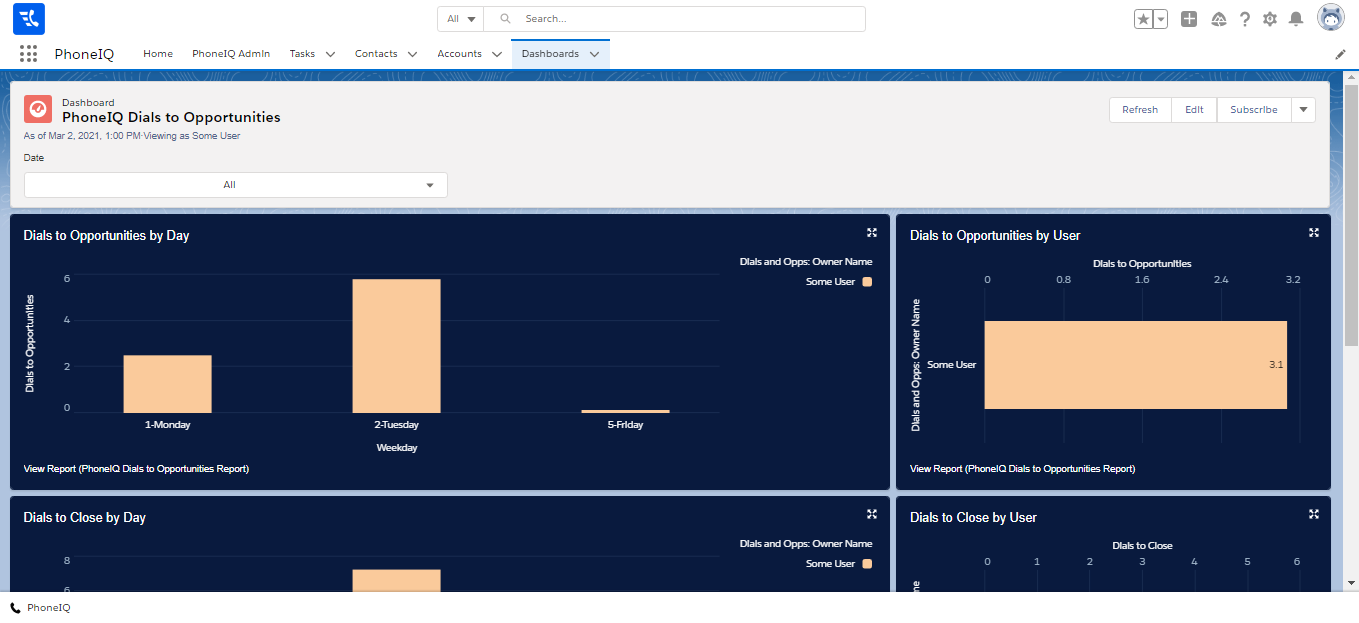Expand the Dials to Opportunities by User chart

(1314, 233)
